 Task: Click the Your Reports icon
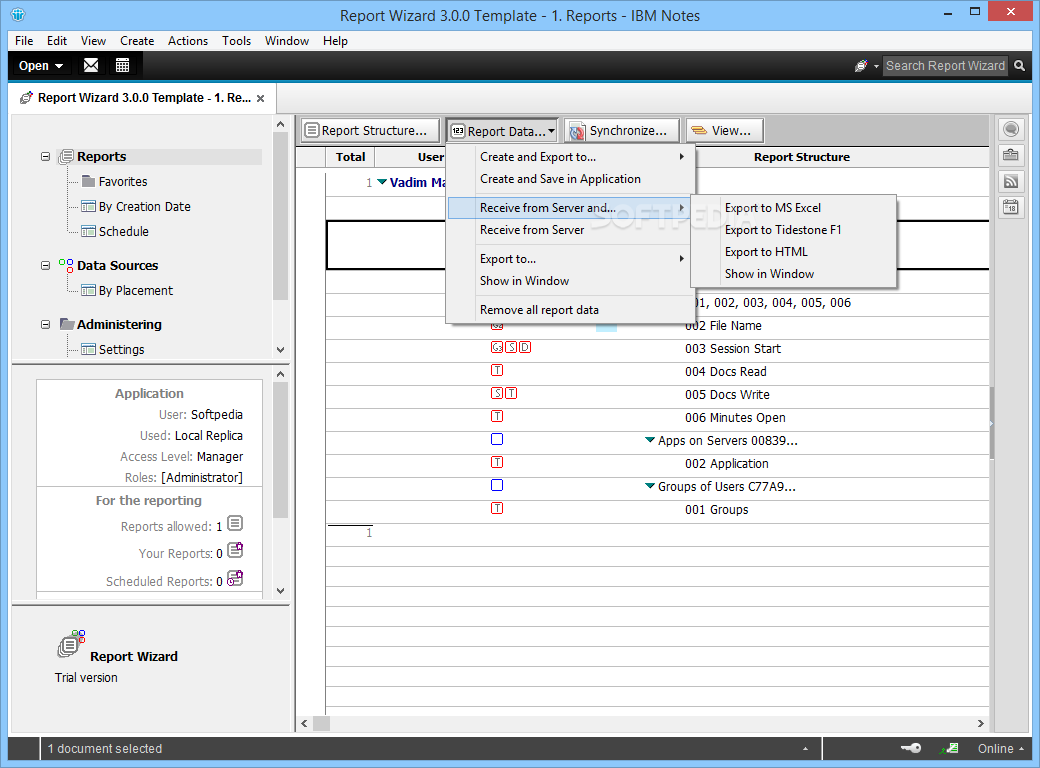point(235,550)
